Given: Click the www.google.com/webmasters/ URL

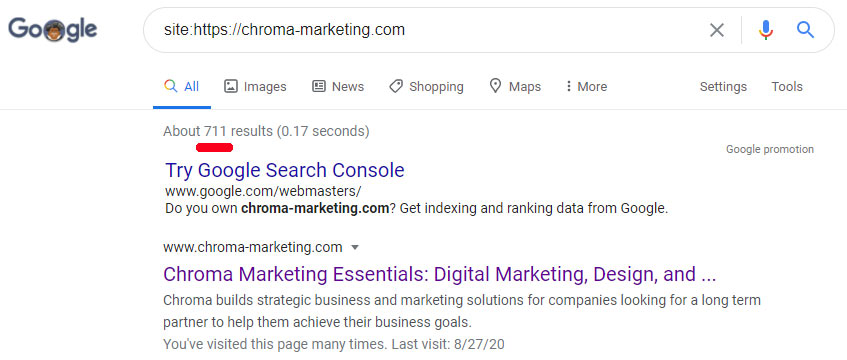Looking at the screenshot, I should pos(263,191).
